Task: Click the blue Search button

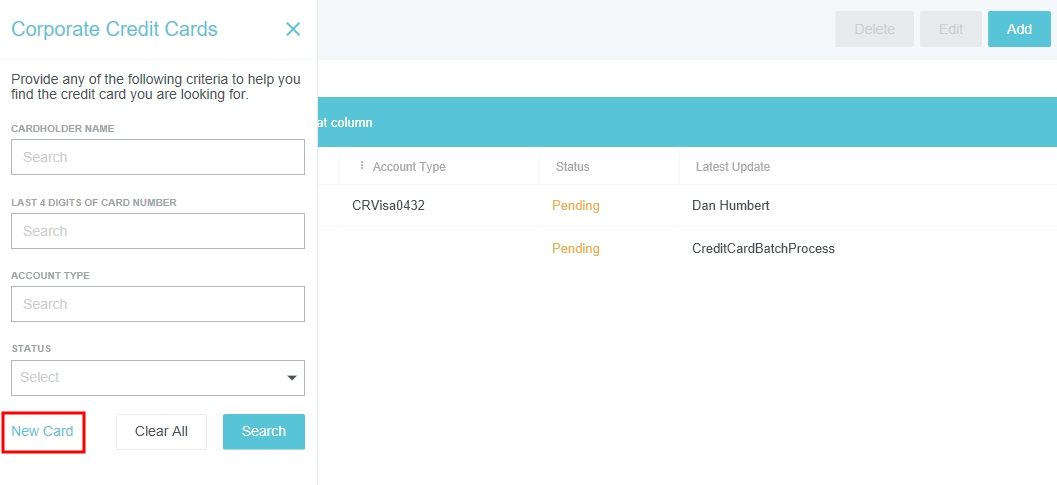Action: pyautogui.click(x=263, y=431)
